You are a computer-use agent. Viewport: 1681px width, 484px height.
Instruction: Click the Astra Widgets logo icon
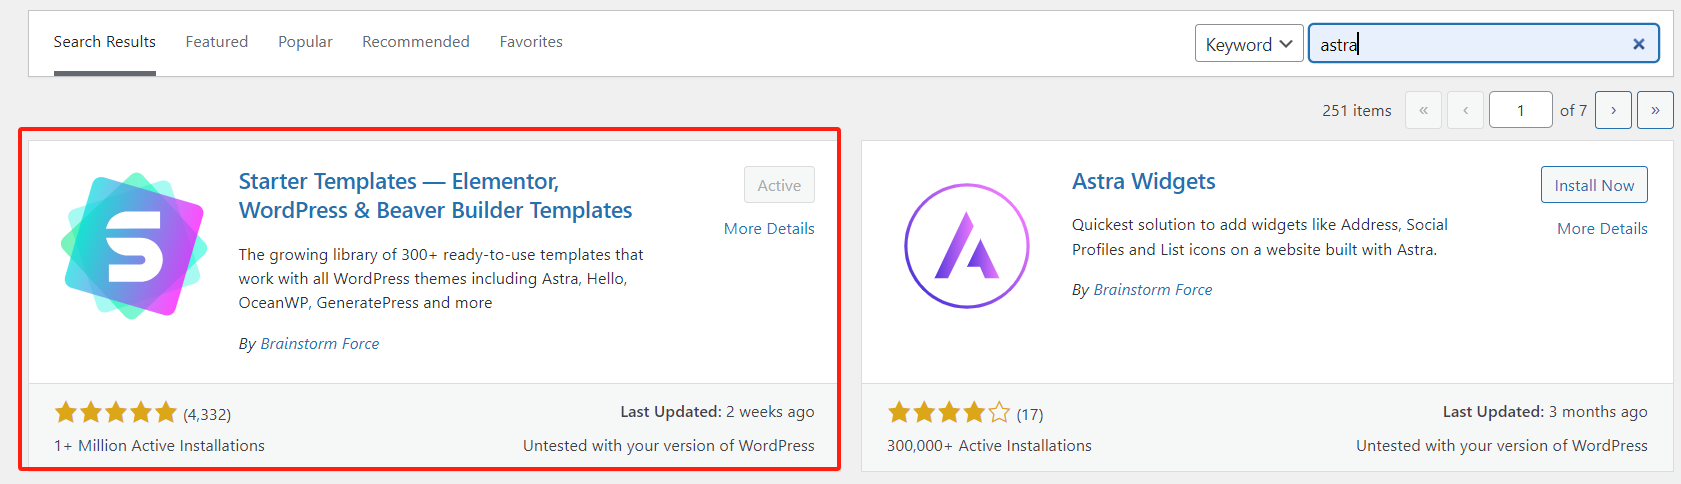[x=967, y=246]
